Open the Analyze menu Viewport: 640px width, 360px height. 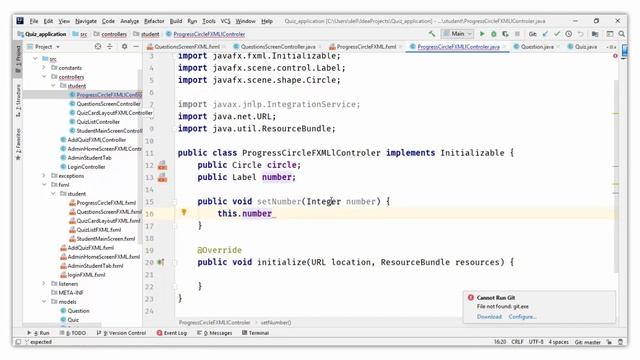point(129,21)
